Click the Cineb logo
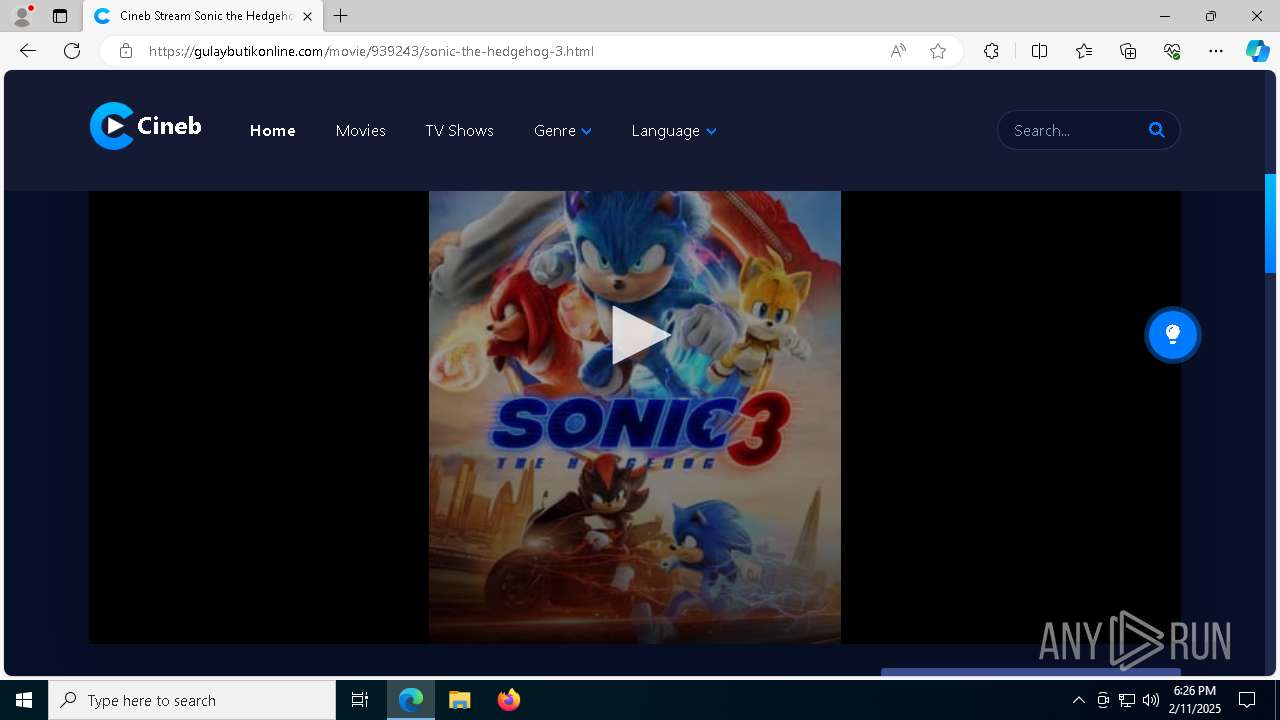Viewport: 1280px width, 720px height. (x=146, y=126)
